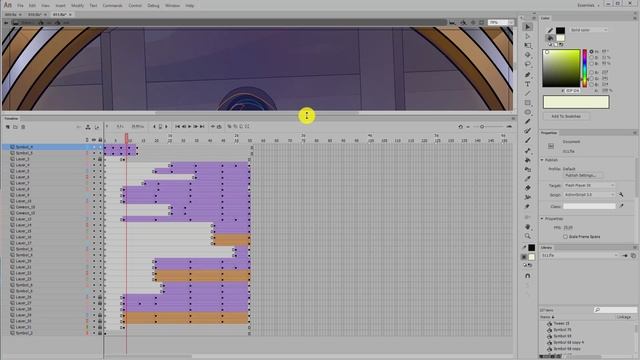Step forward one frame
The width and height of the screenshot is (640, 360).
(x=196, y=127)
